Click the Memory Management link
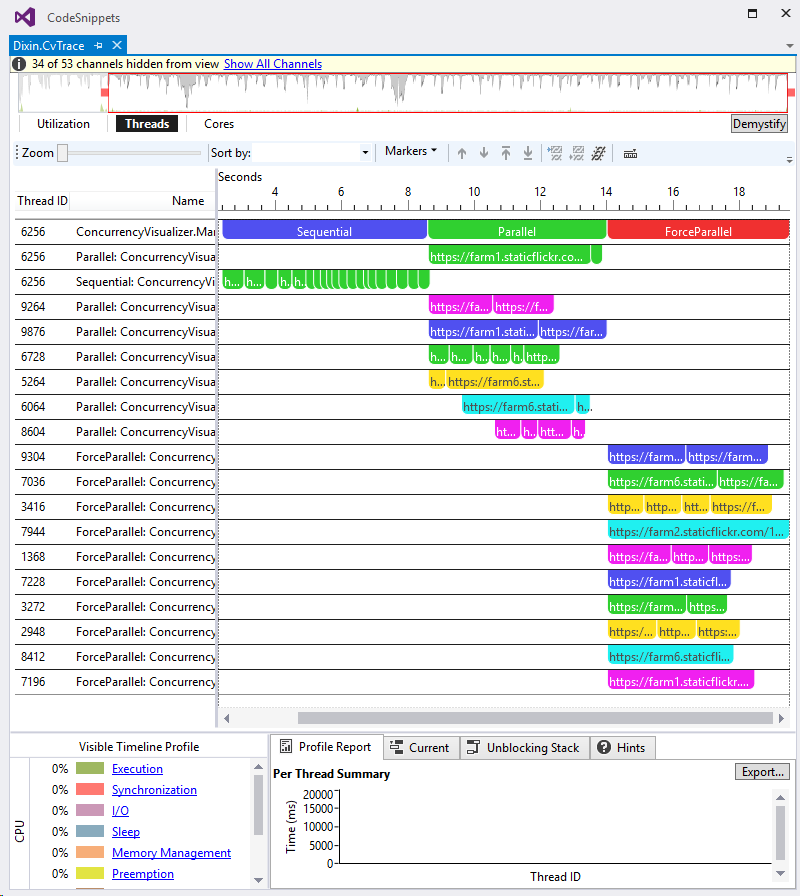 pos(171,853)
